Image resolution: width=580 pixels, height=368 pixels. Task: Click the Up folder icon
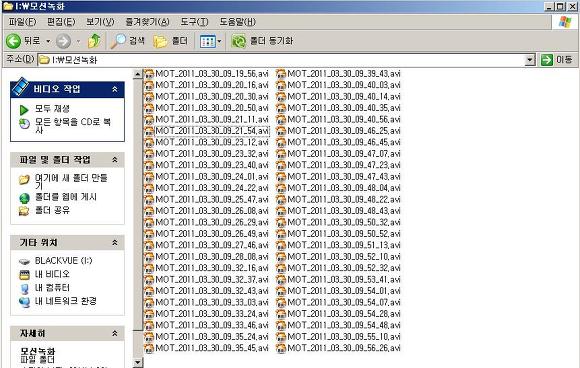(x=94, y=41)
